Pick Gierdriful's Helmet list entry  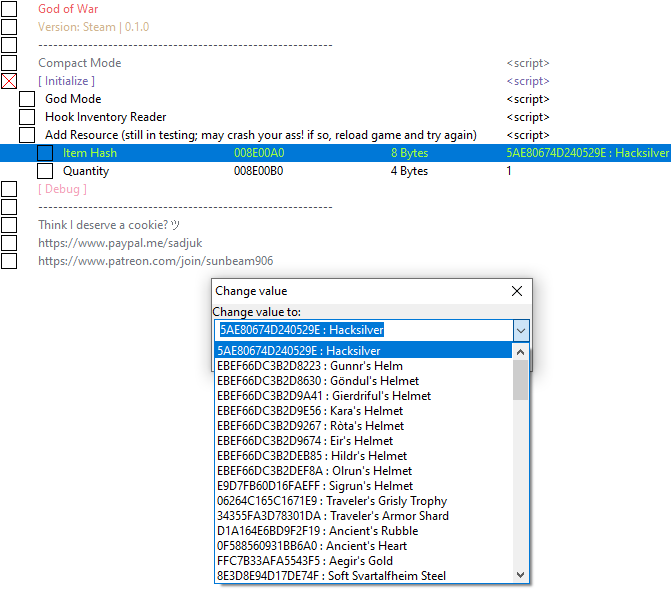pos(363,396)
